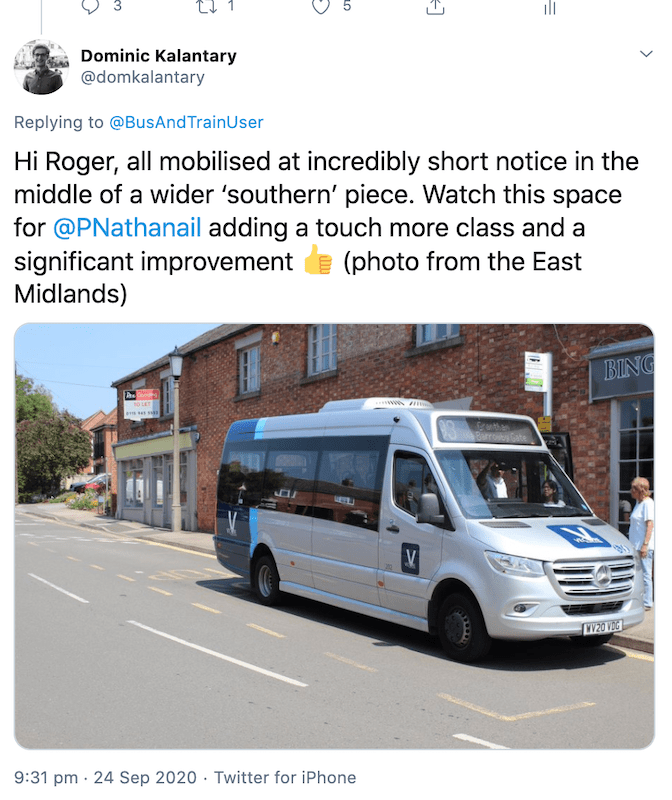Click the 24 Sep 2020 date
Screen dimensions: 672x800
coord(145,777)
